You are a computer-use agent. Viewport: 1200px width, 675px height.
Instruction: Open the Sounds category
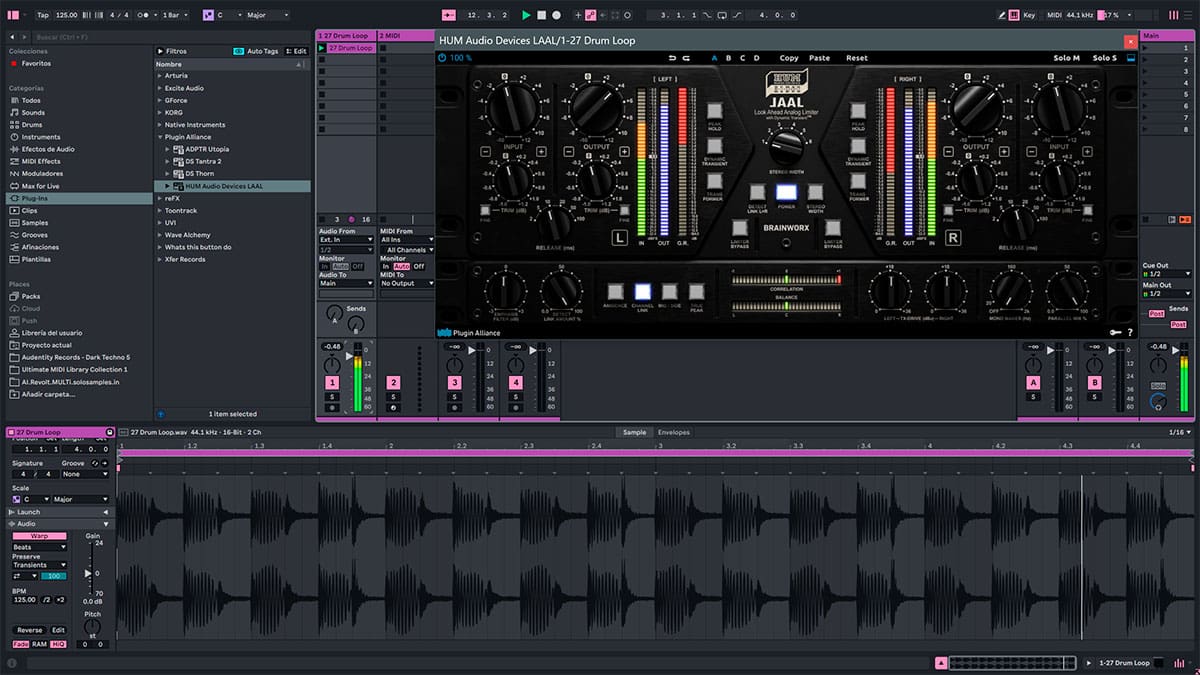(33, 113)
